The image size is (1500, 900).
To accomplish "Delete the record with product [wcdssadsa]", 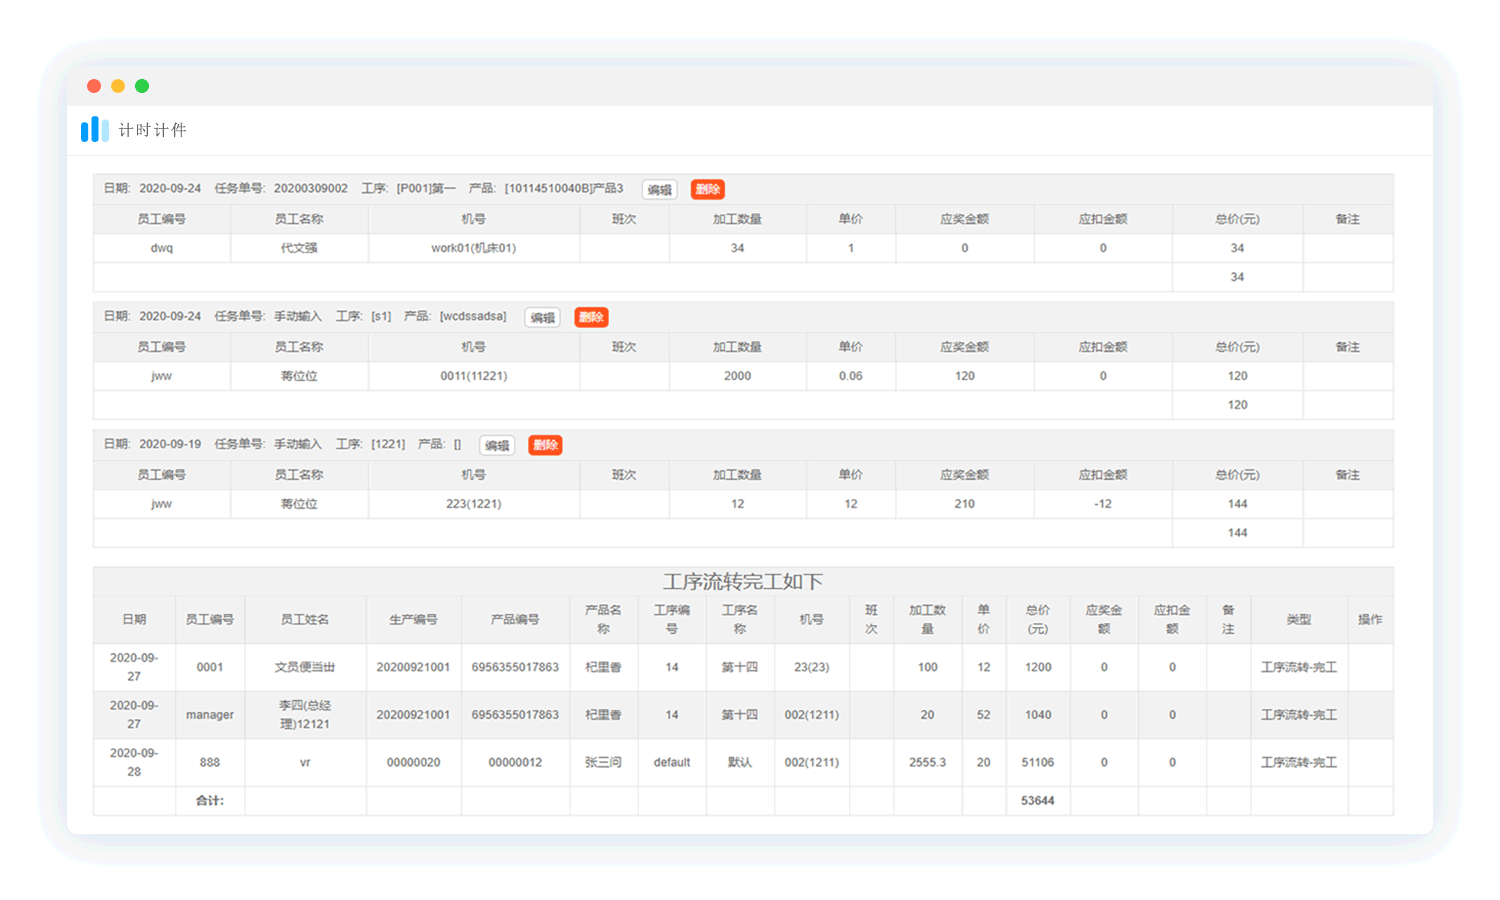I will click(x=591, y=318).
